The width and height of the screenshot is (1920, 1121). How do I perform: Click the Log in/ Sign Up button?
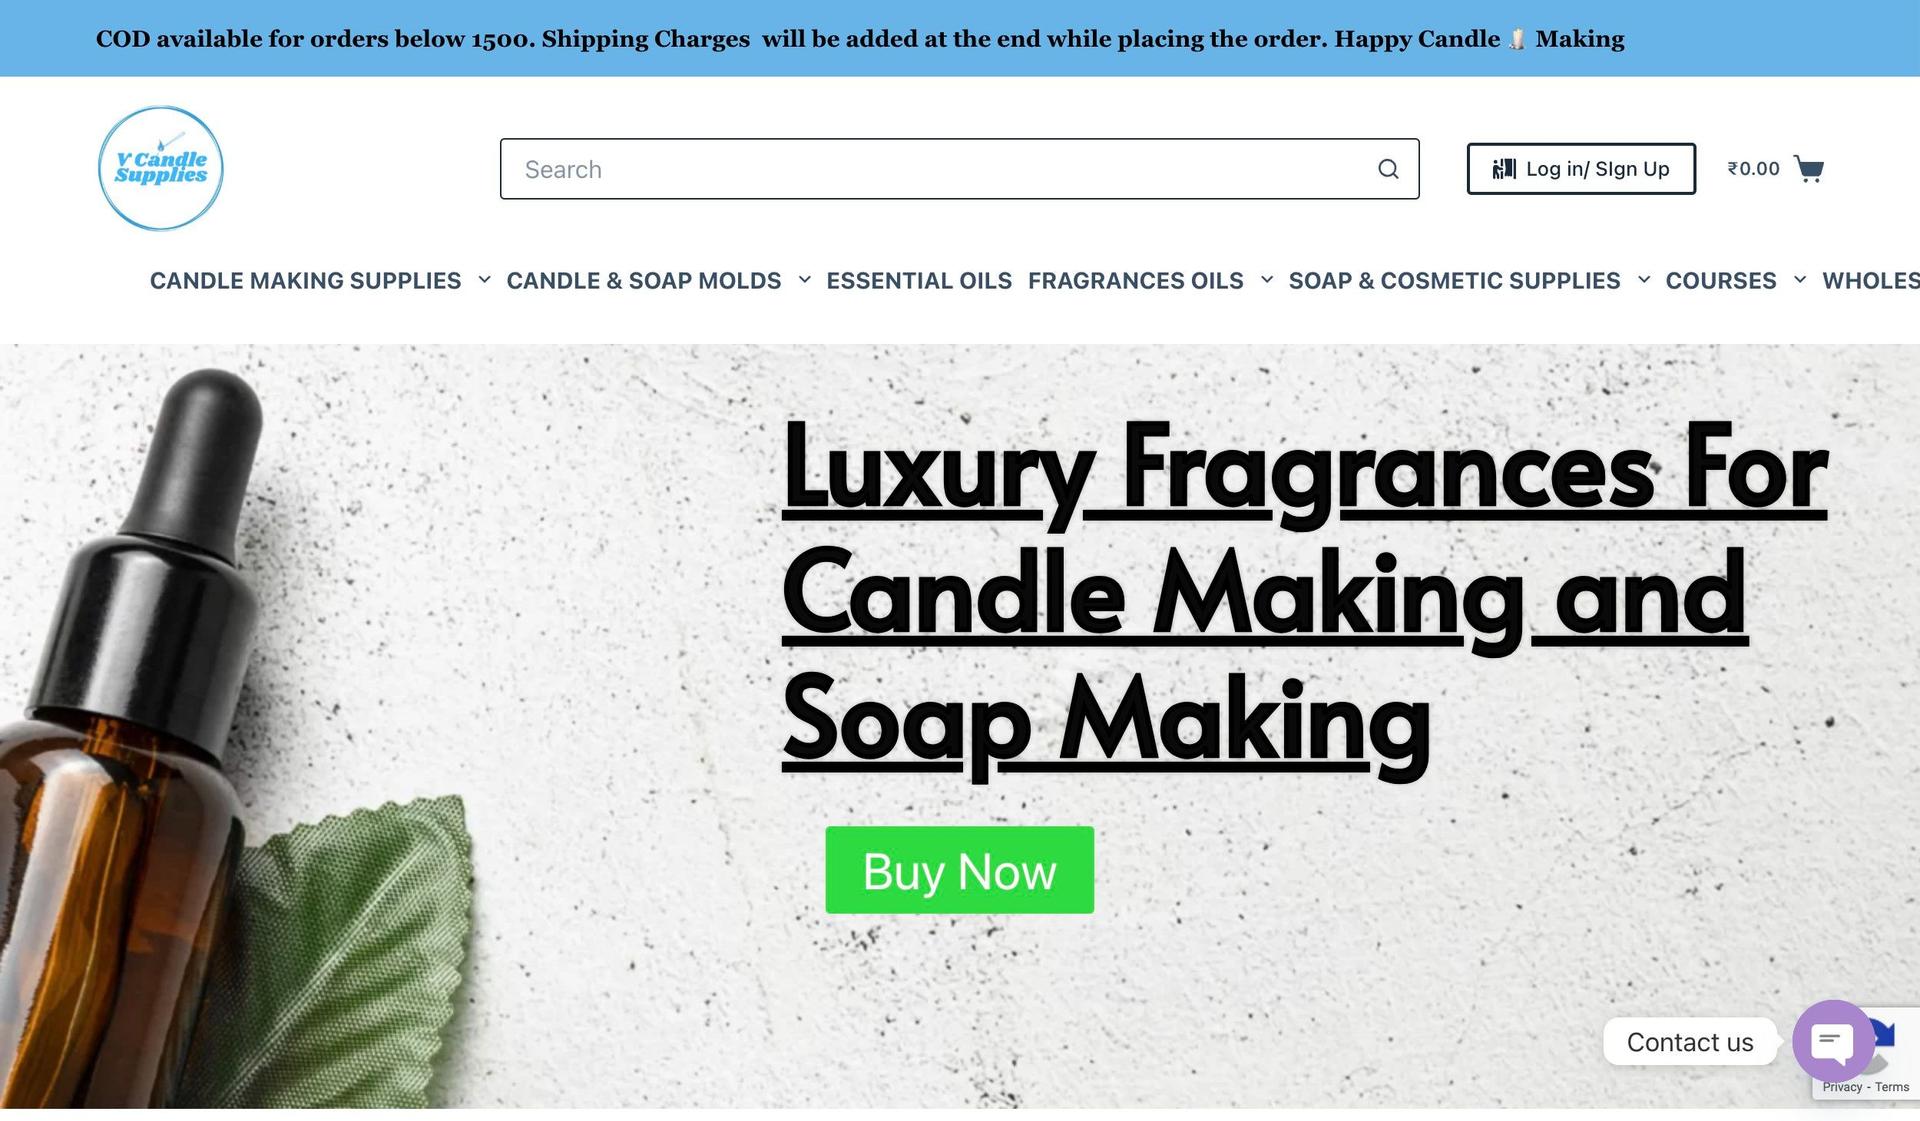click(x=1581, y=169)
